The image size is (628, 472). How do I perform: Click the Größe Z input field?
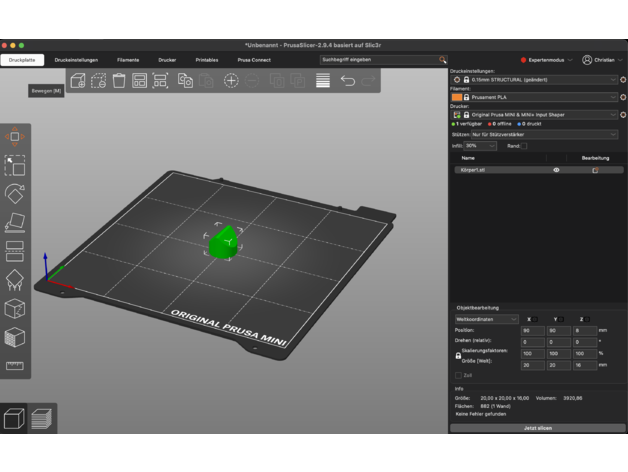585,365
